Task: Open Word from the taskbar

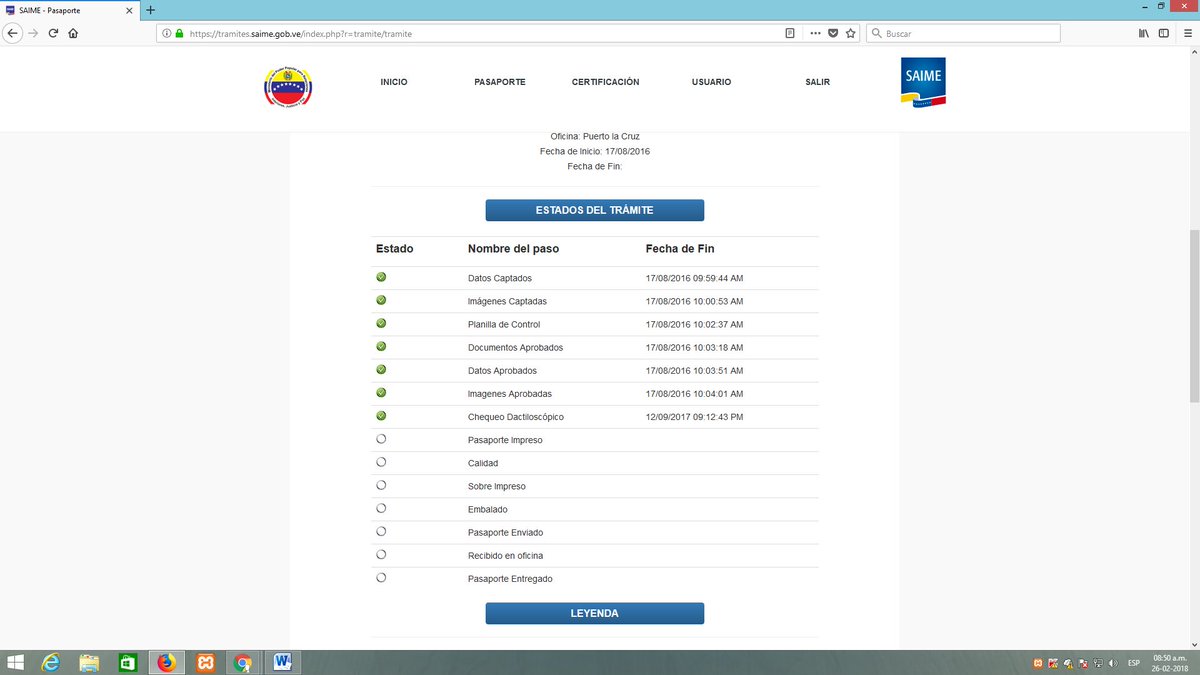Action: [282, 662]
